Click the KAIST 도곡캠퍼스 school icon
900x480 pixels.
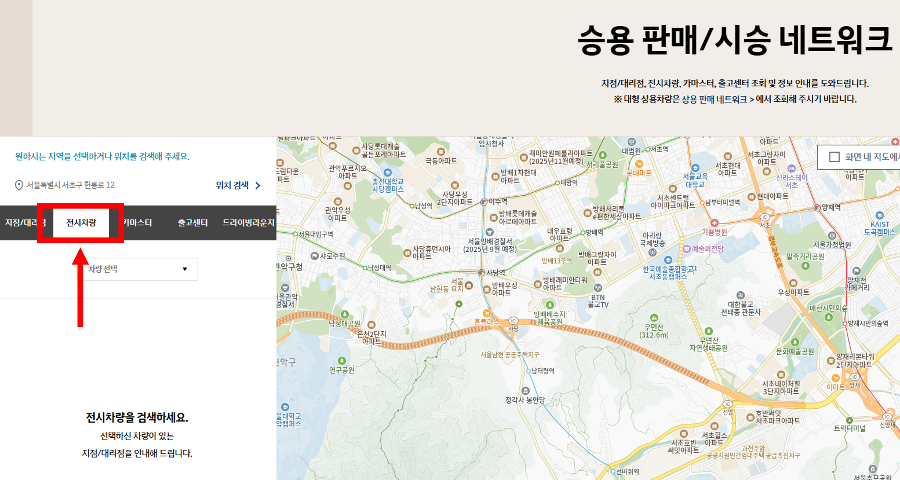879,216
